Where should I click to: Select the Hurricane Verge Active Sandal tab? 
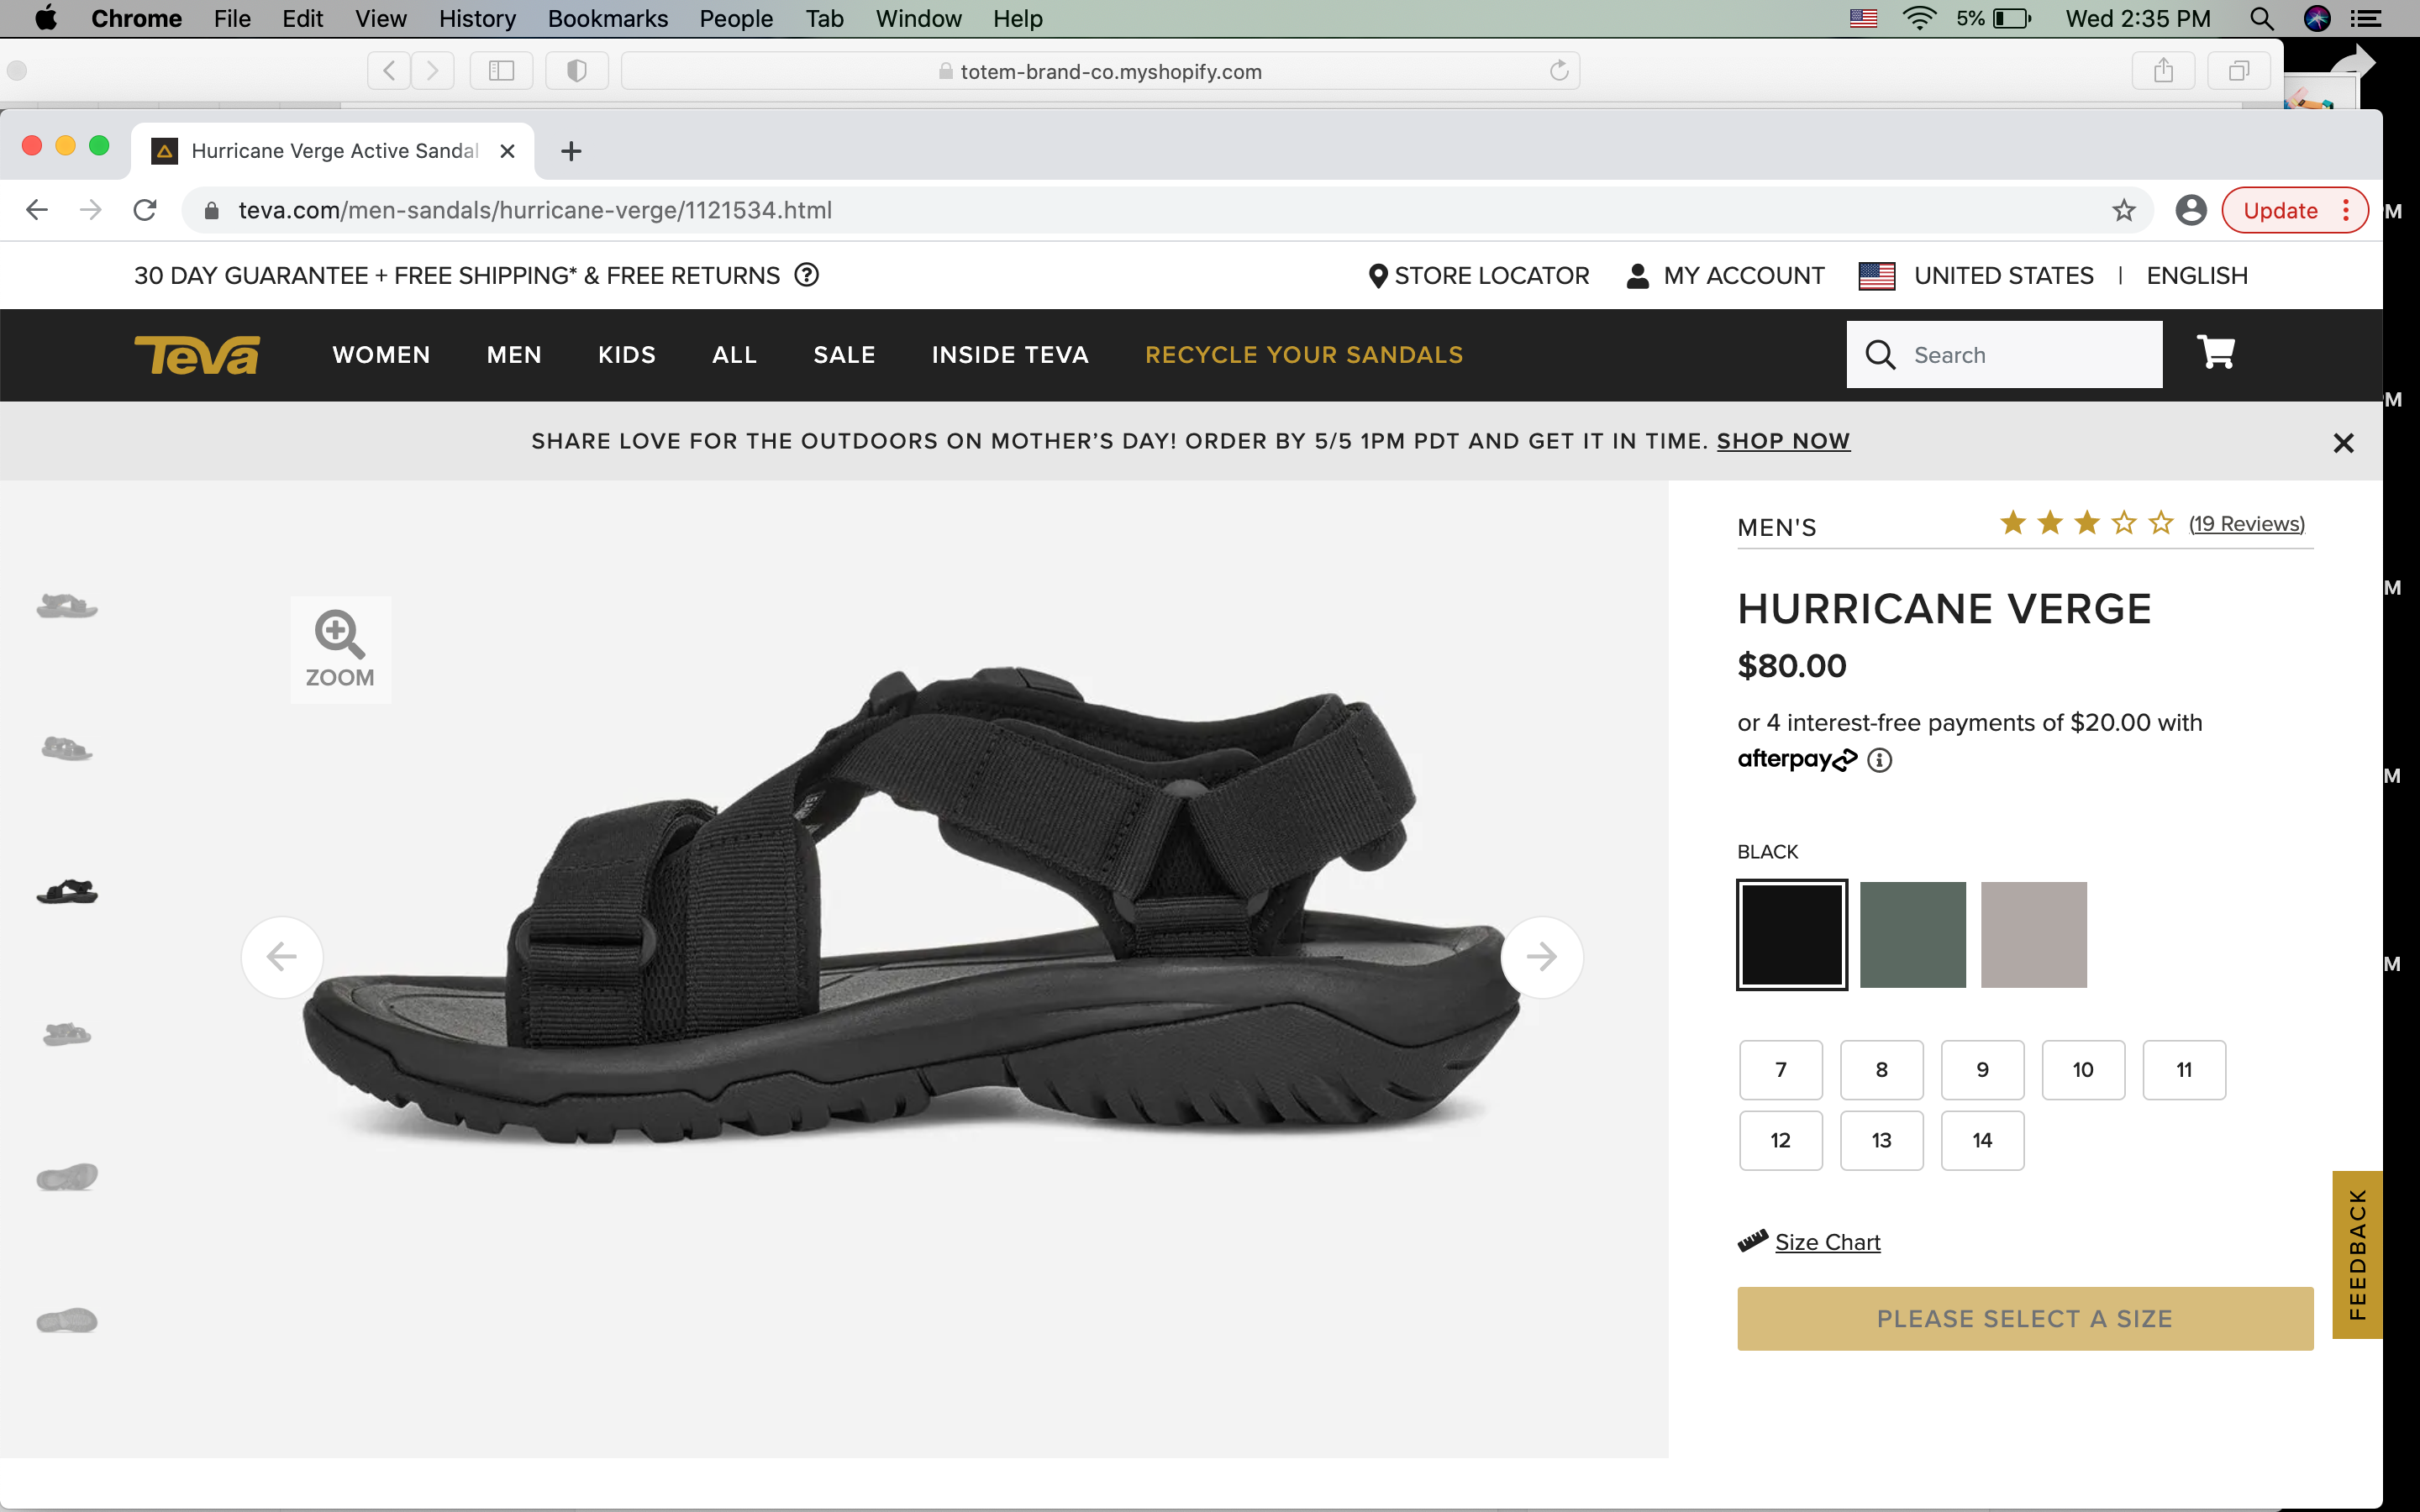tap(334, 151)
